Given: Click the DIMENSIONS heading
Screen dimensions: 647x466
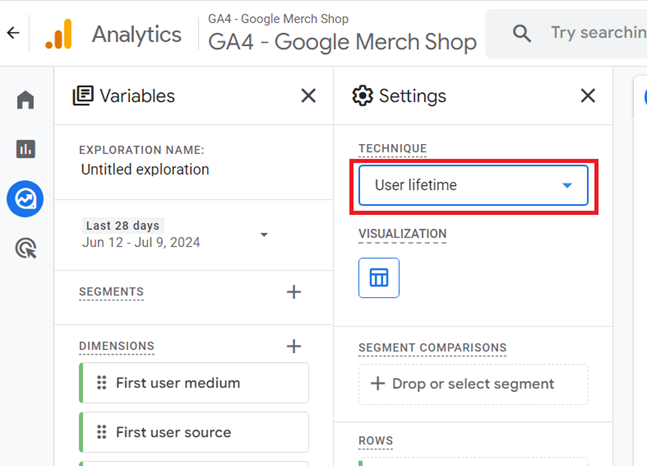Looking at the screenshot, I should click(x=117, y=346).
